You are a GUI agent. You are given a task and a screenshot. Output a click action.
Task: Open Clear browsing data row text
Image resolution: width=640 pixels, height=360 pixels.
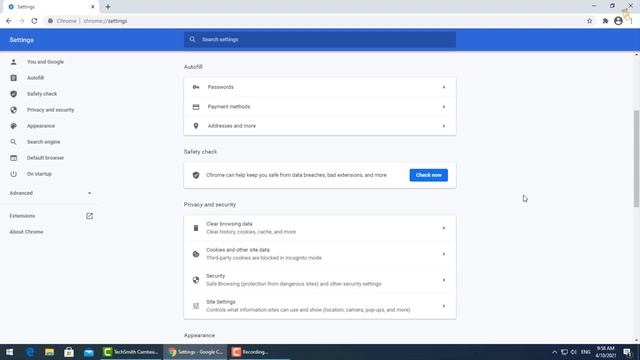coord(251,228)
